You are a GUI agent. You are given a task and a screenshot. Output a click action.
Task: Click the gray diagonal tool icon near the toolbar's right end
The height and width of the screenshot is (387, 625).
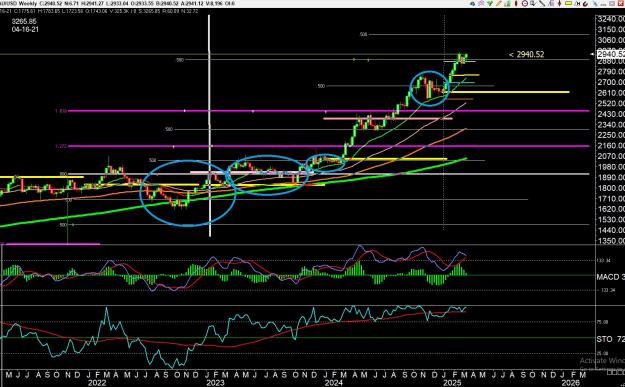click(595, 4)
